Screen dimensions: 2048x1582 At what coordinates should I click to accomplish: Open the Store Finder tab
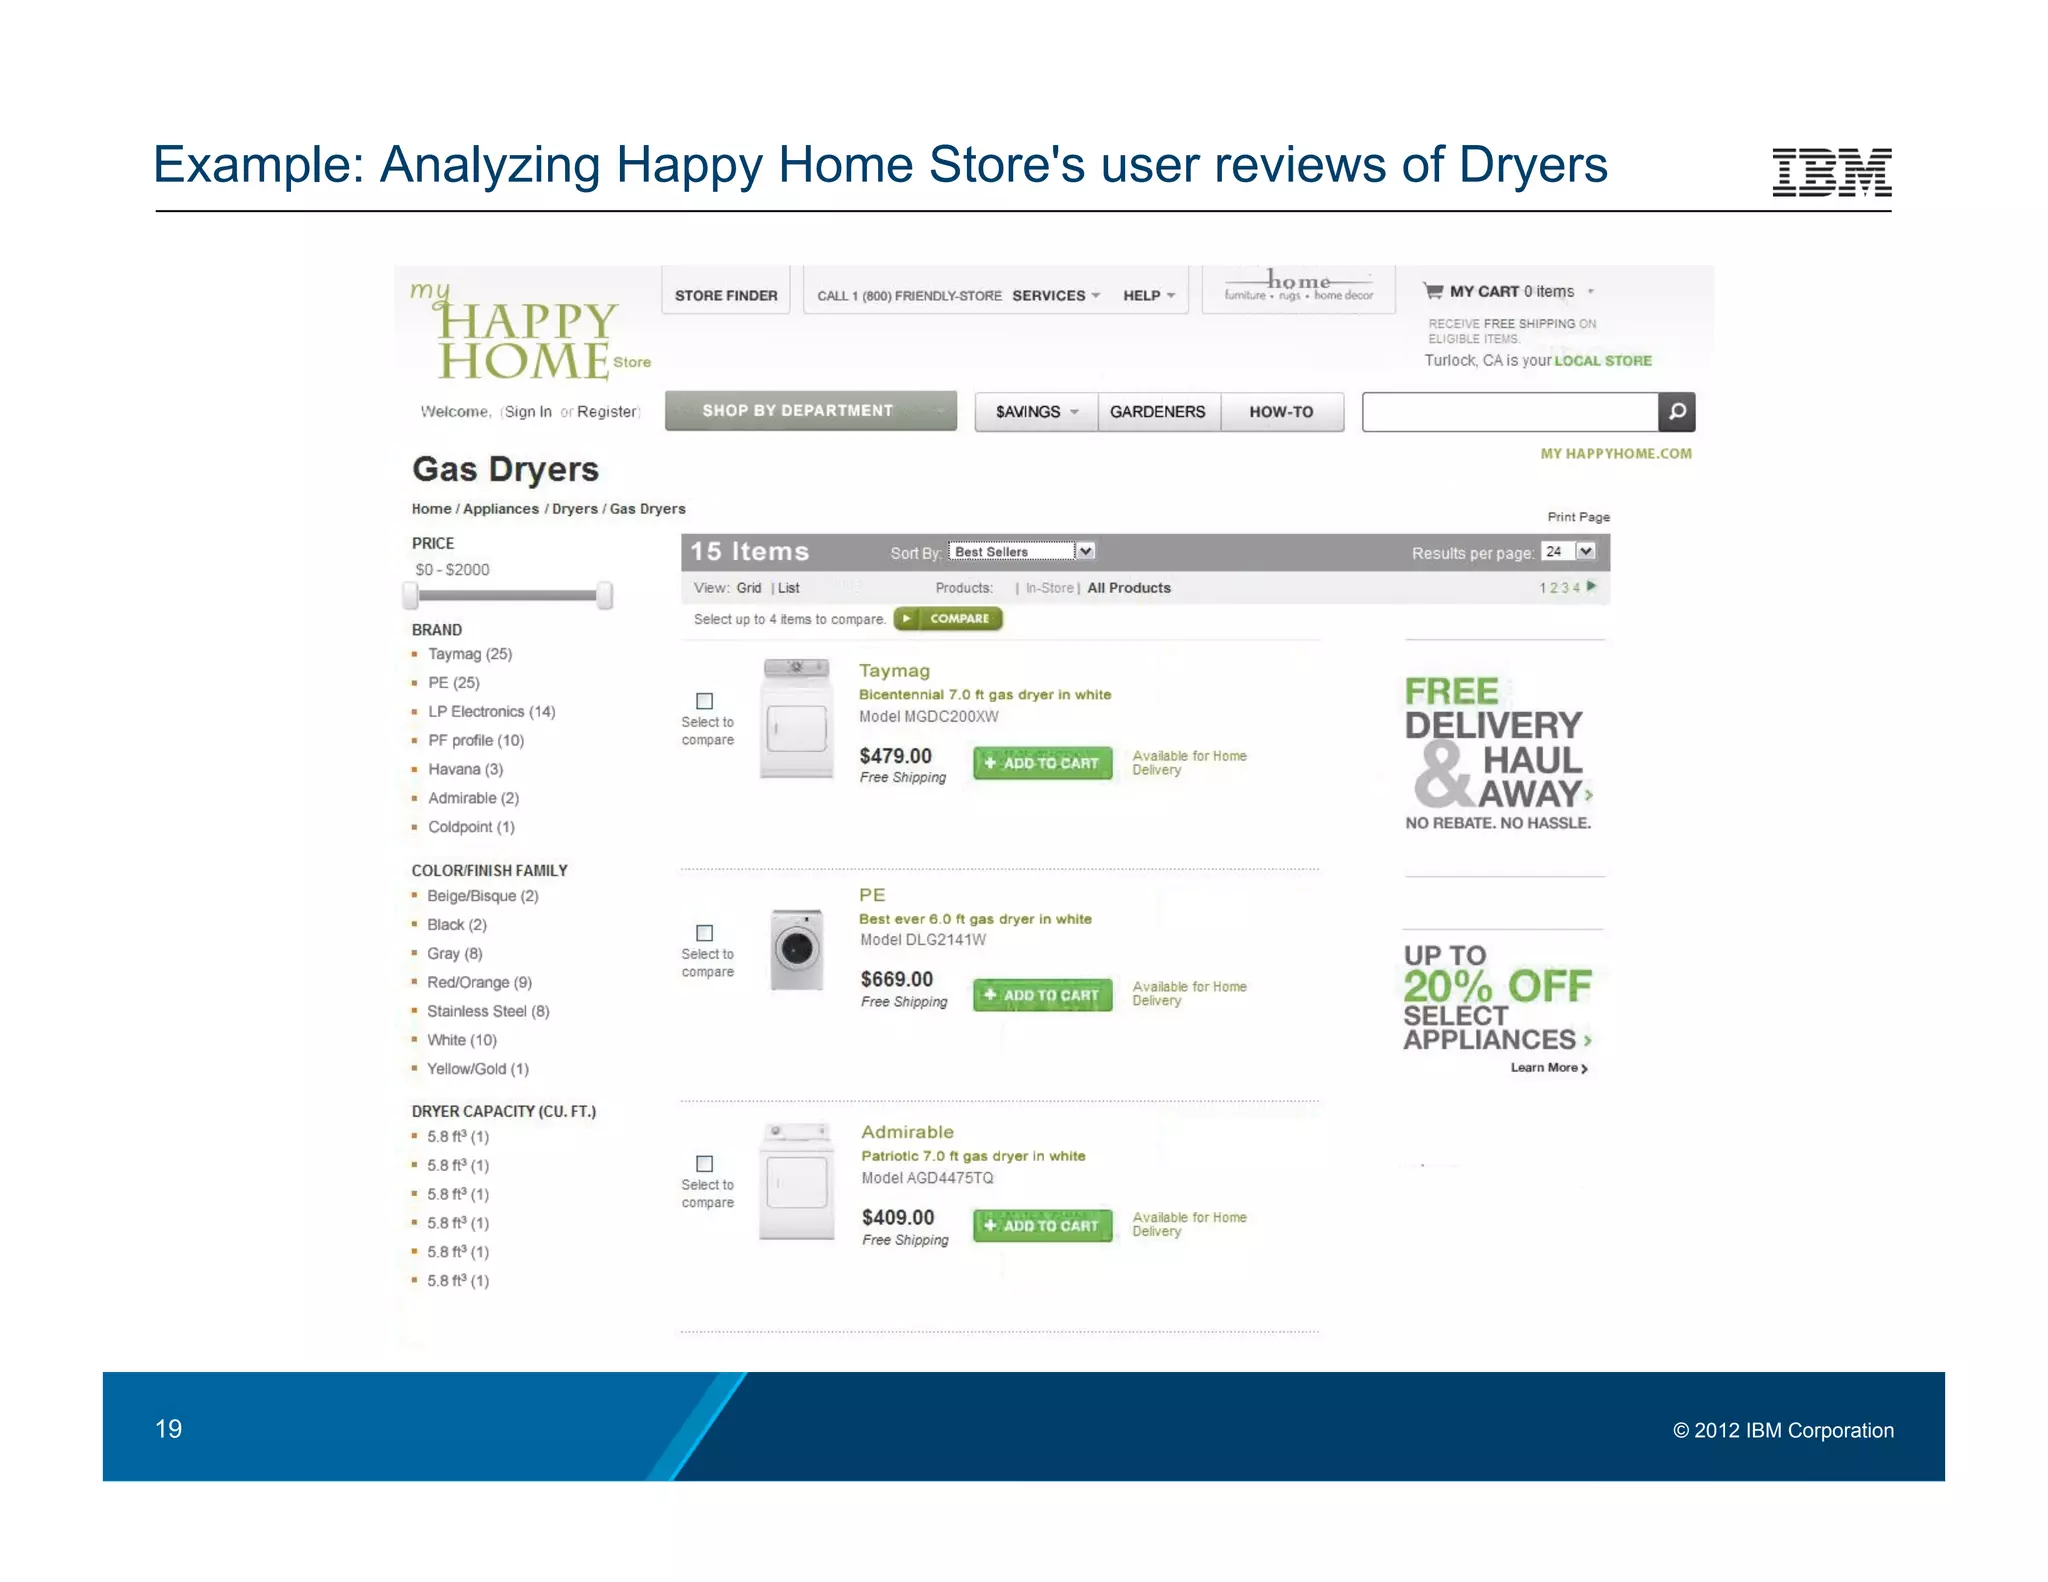(x=726, y=295)
